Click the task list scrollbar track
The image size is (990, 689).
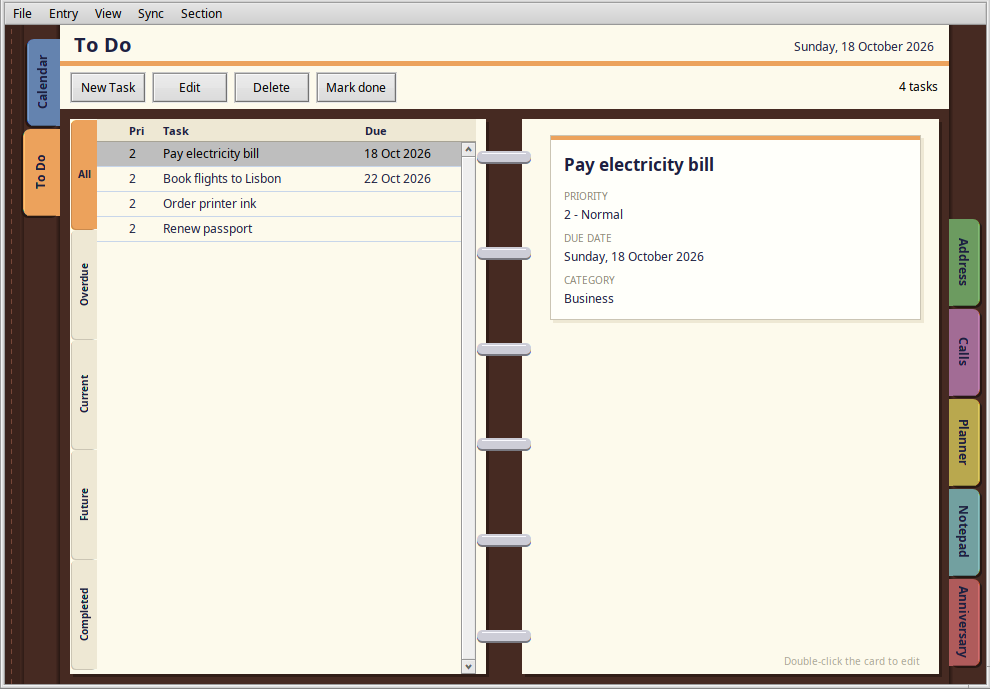(x=468, y=408)
